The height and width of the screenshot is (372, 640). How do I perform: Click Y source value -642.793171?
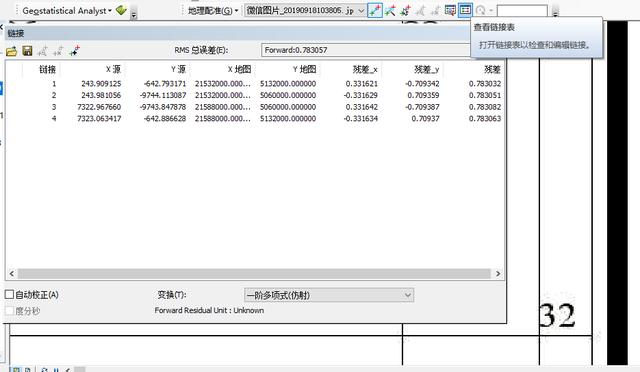[x=165, y=84]
